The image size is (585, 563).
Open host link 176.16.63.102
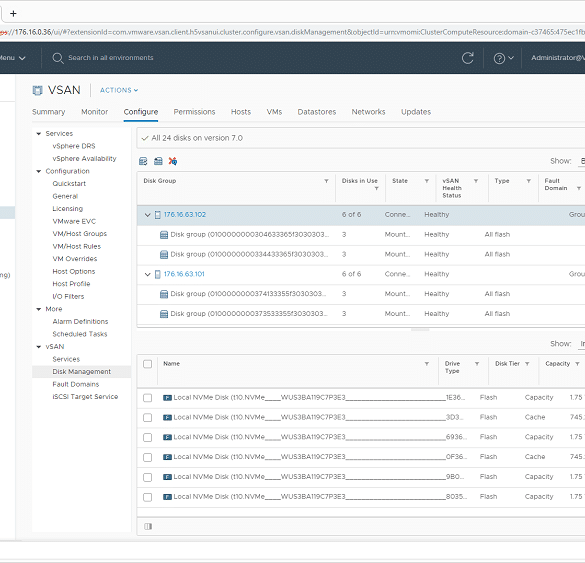tap(185, 215)
